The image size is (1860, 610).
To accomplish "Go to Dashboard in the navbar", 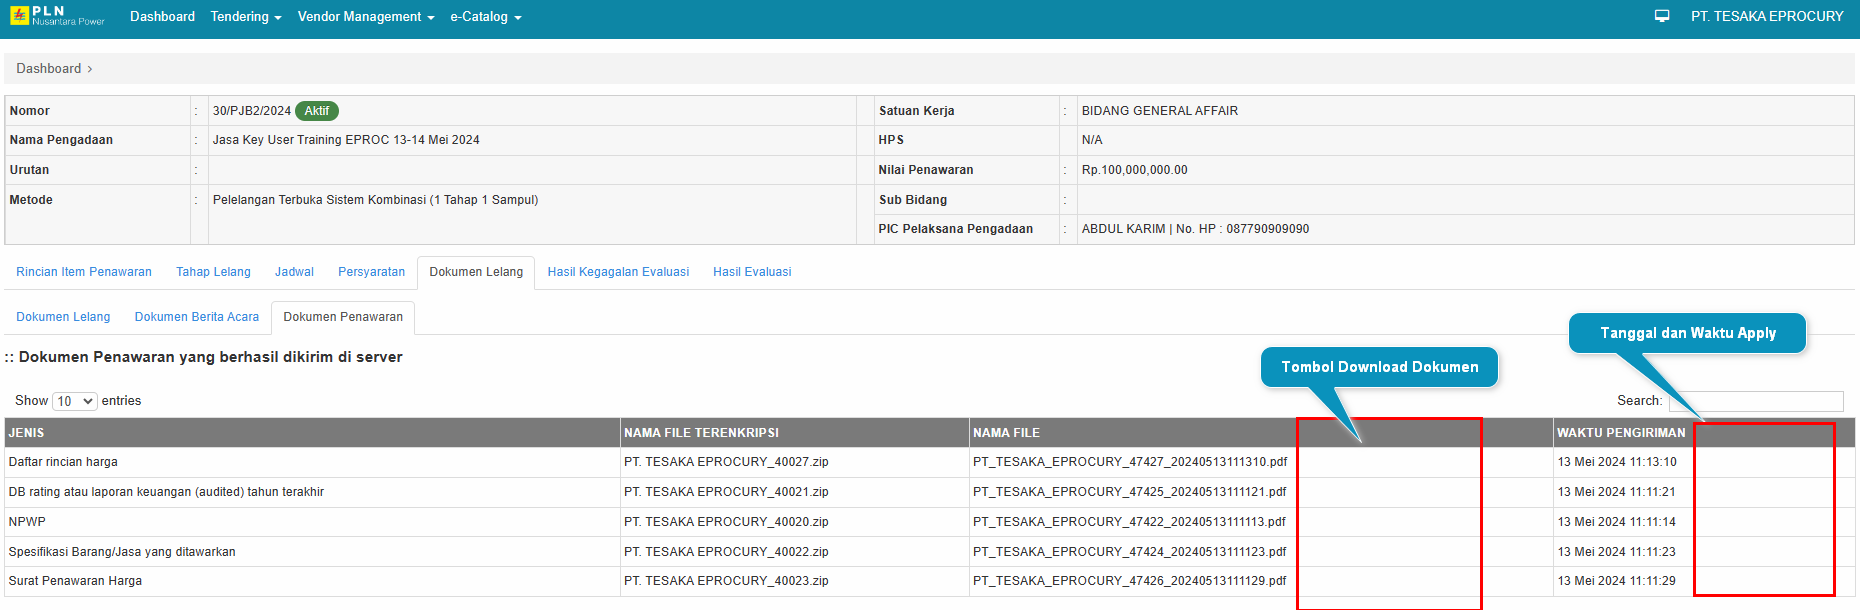I will pos(162,17).
